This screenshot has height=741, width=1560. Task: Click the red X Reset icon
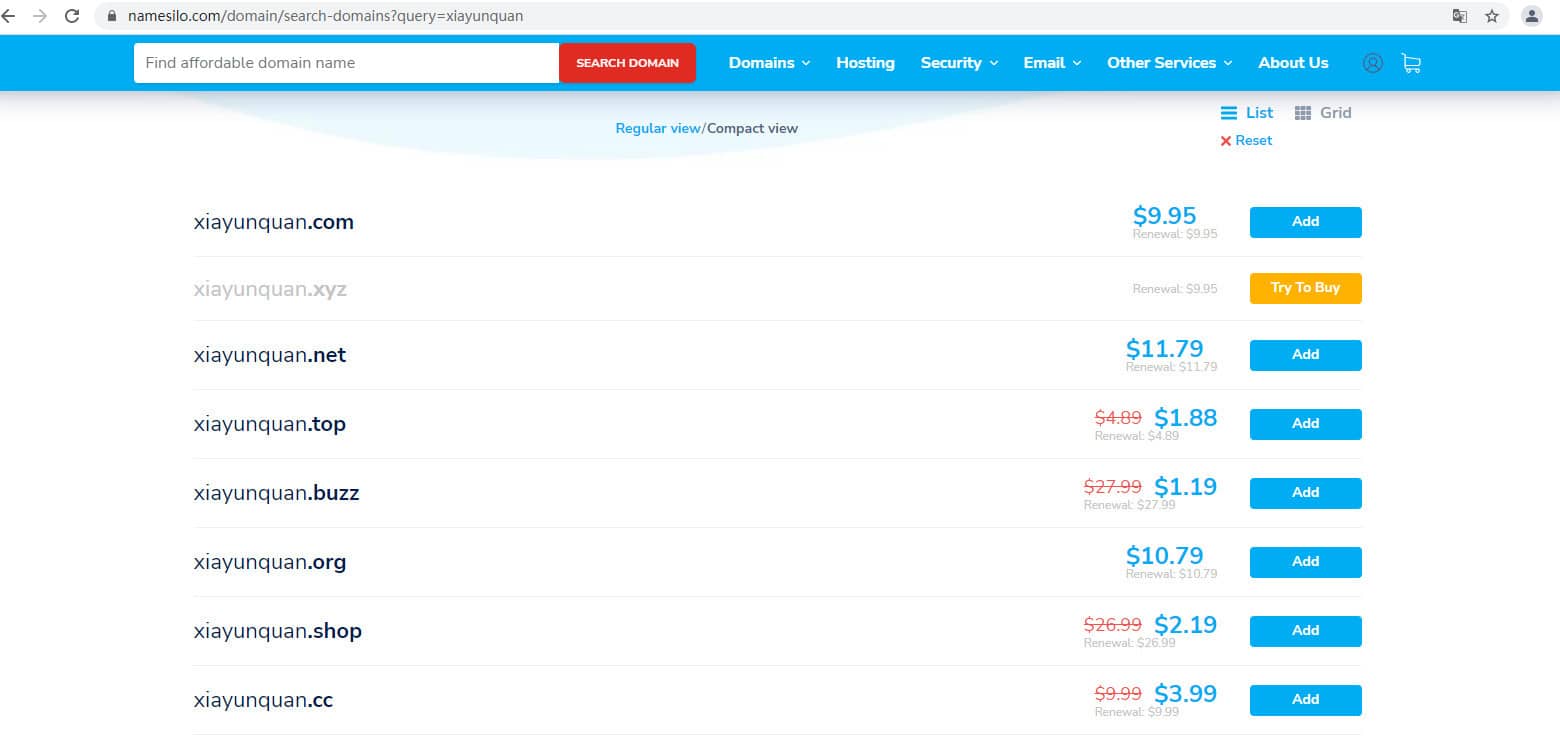[x=1226, y=141]
